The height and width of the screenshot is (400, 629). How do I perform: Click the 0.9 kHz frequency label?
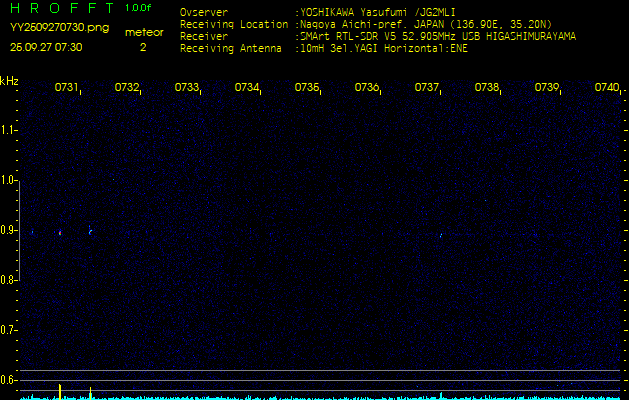click(x=7, y=230)
